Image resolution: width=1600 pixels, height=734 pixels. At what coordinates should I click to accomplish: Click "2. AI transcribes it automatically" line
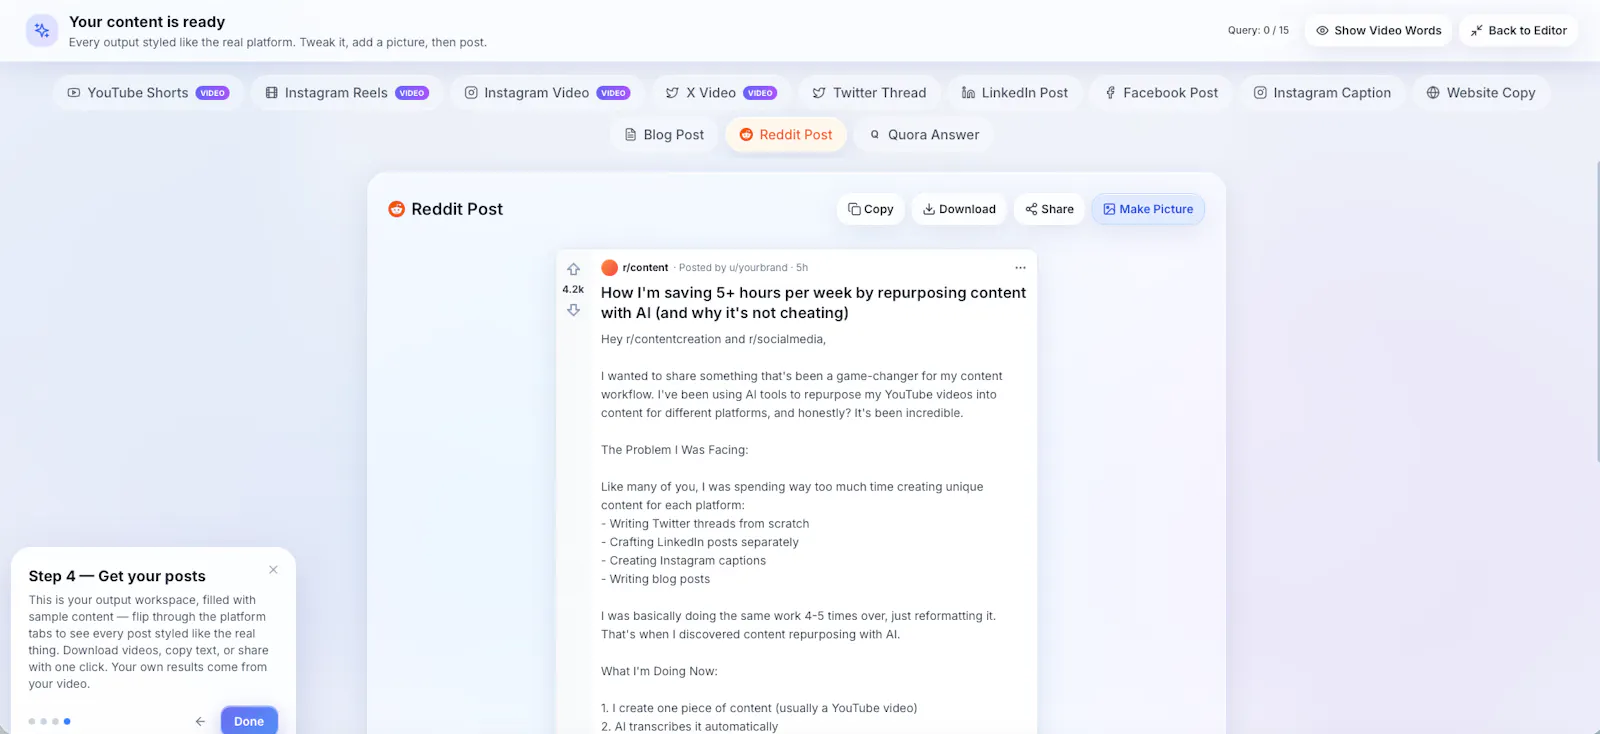(x=689, y=727)
